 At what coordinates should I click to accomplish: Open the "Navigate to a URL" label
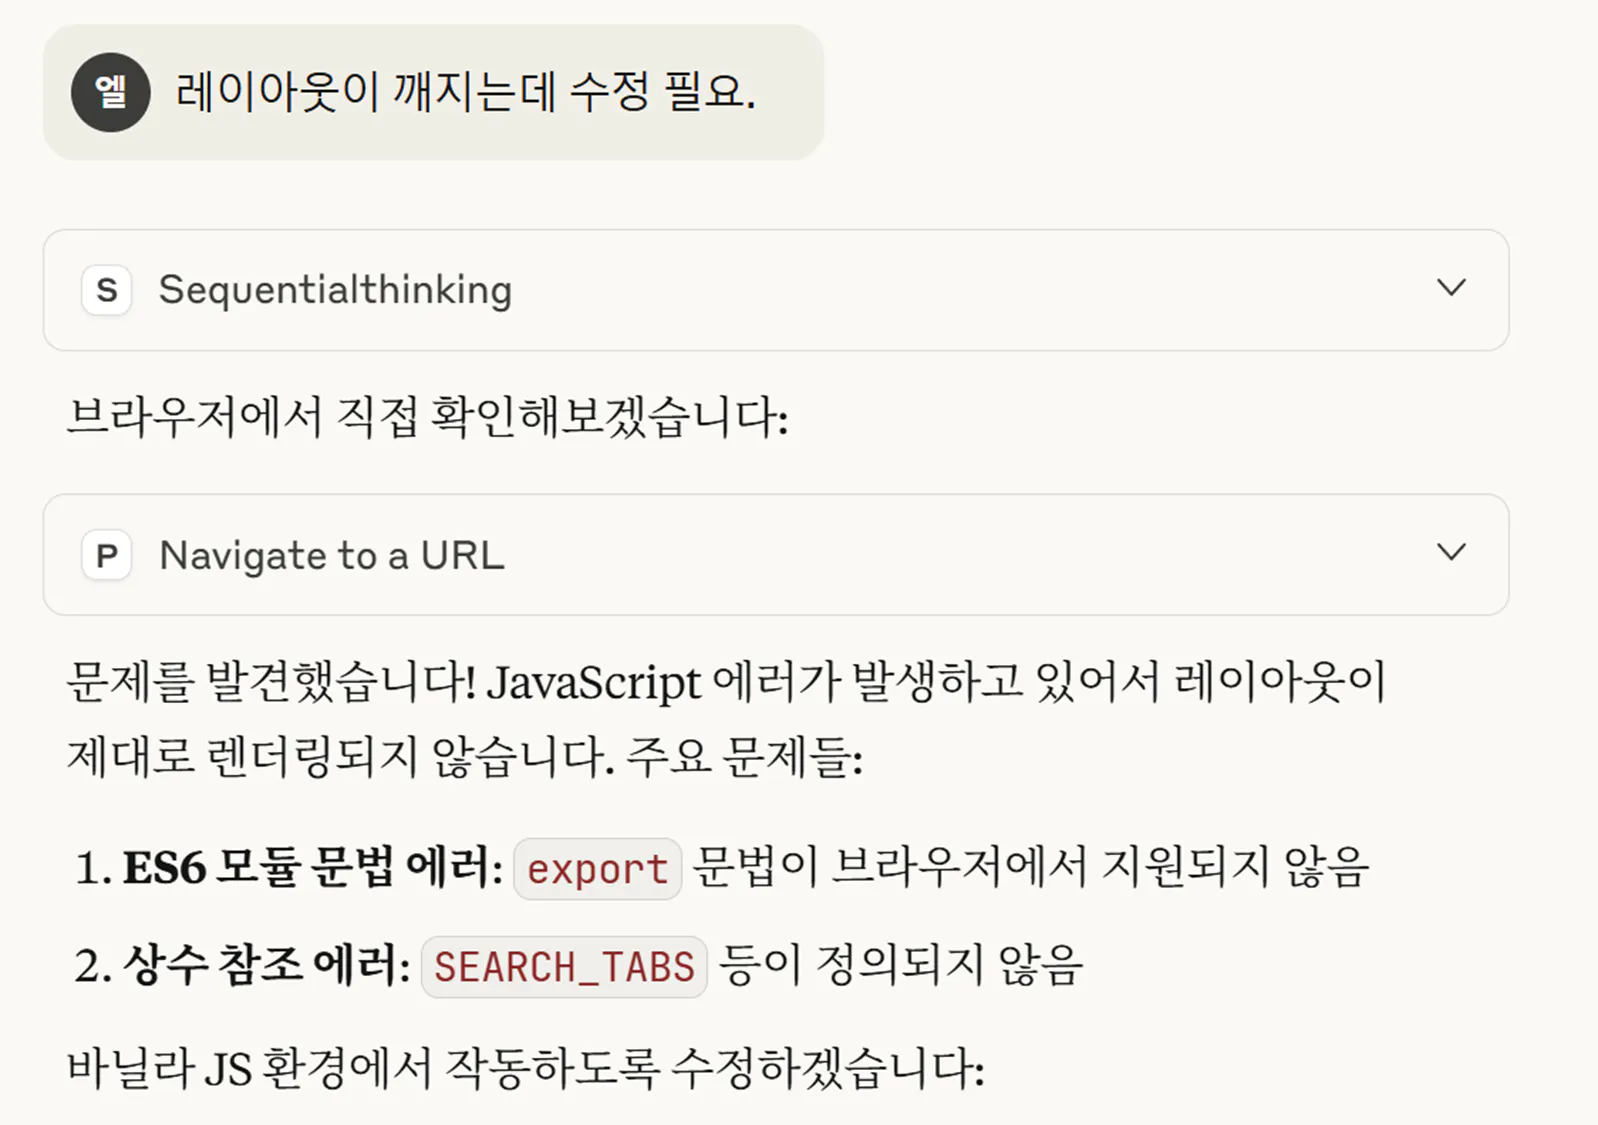(x=332, y=555)
